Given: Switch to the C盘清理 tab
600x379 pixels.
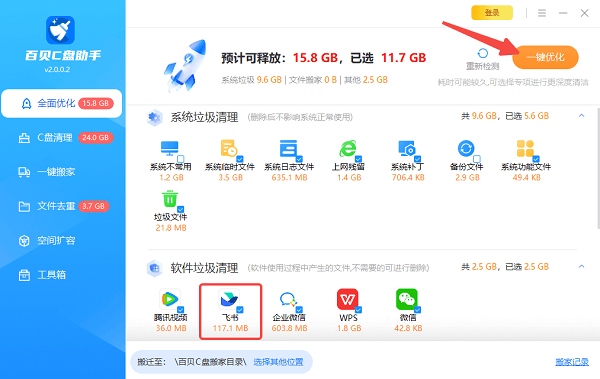Looking at the screenshot, I should click(62, 137).
